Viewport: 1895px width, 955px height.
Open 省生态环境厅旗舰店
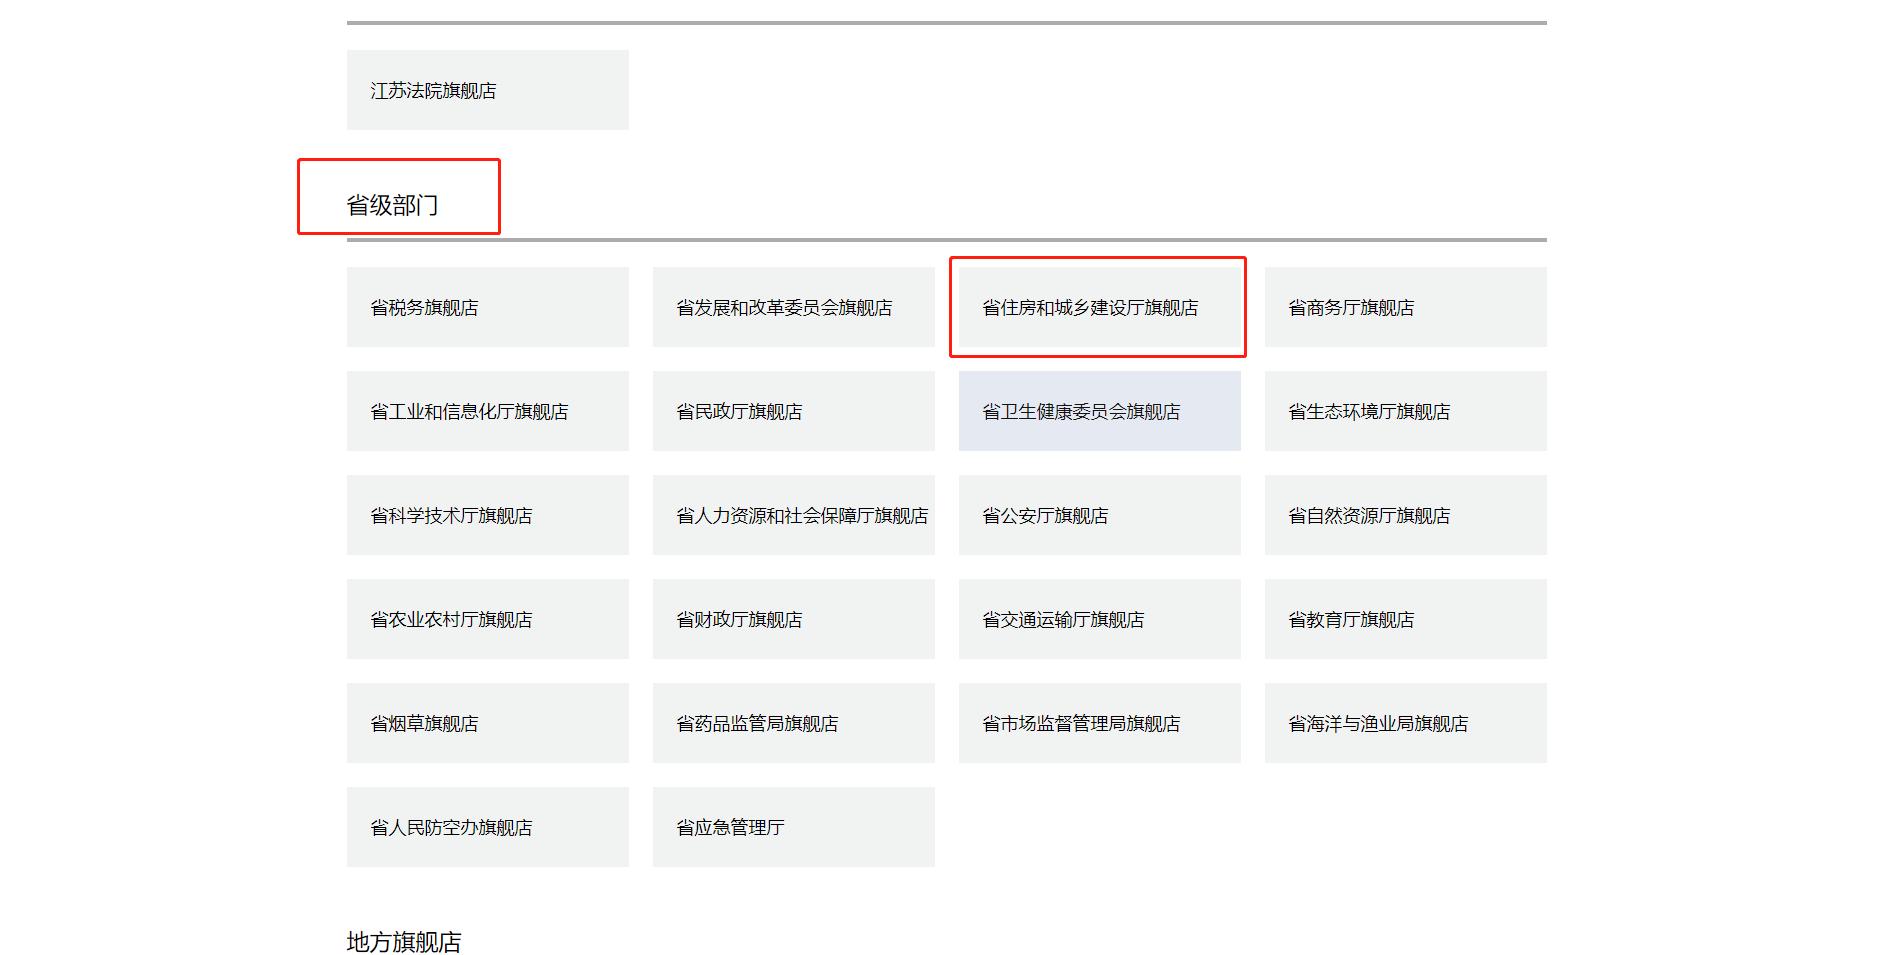coord(1406,411)
